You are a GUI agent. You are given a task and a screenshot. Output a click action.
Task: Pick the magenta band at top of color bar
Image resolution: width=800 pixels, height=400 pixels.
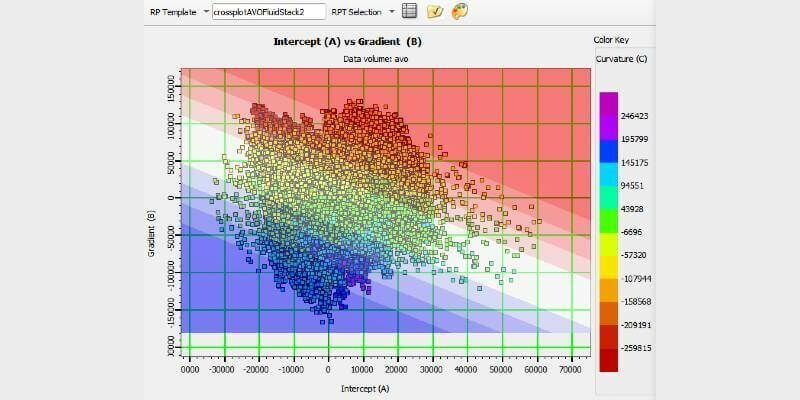coord(609,104)
